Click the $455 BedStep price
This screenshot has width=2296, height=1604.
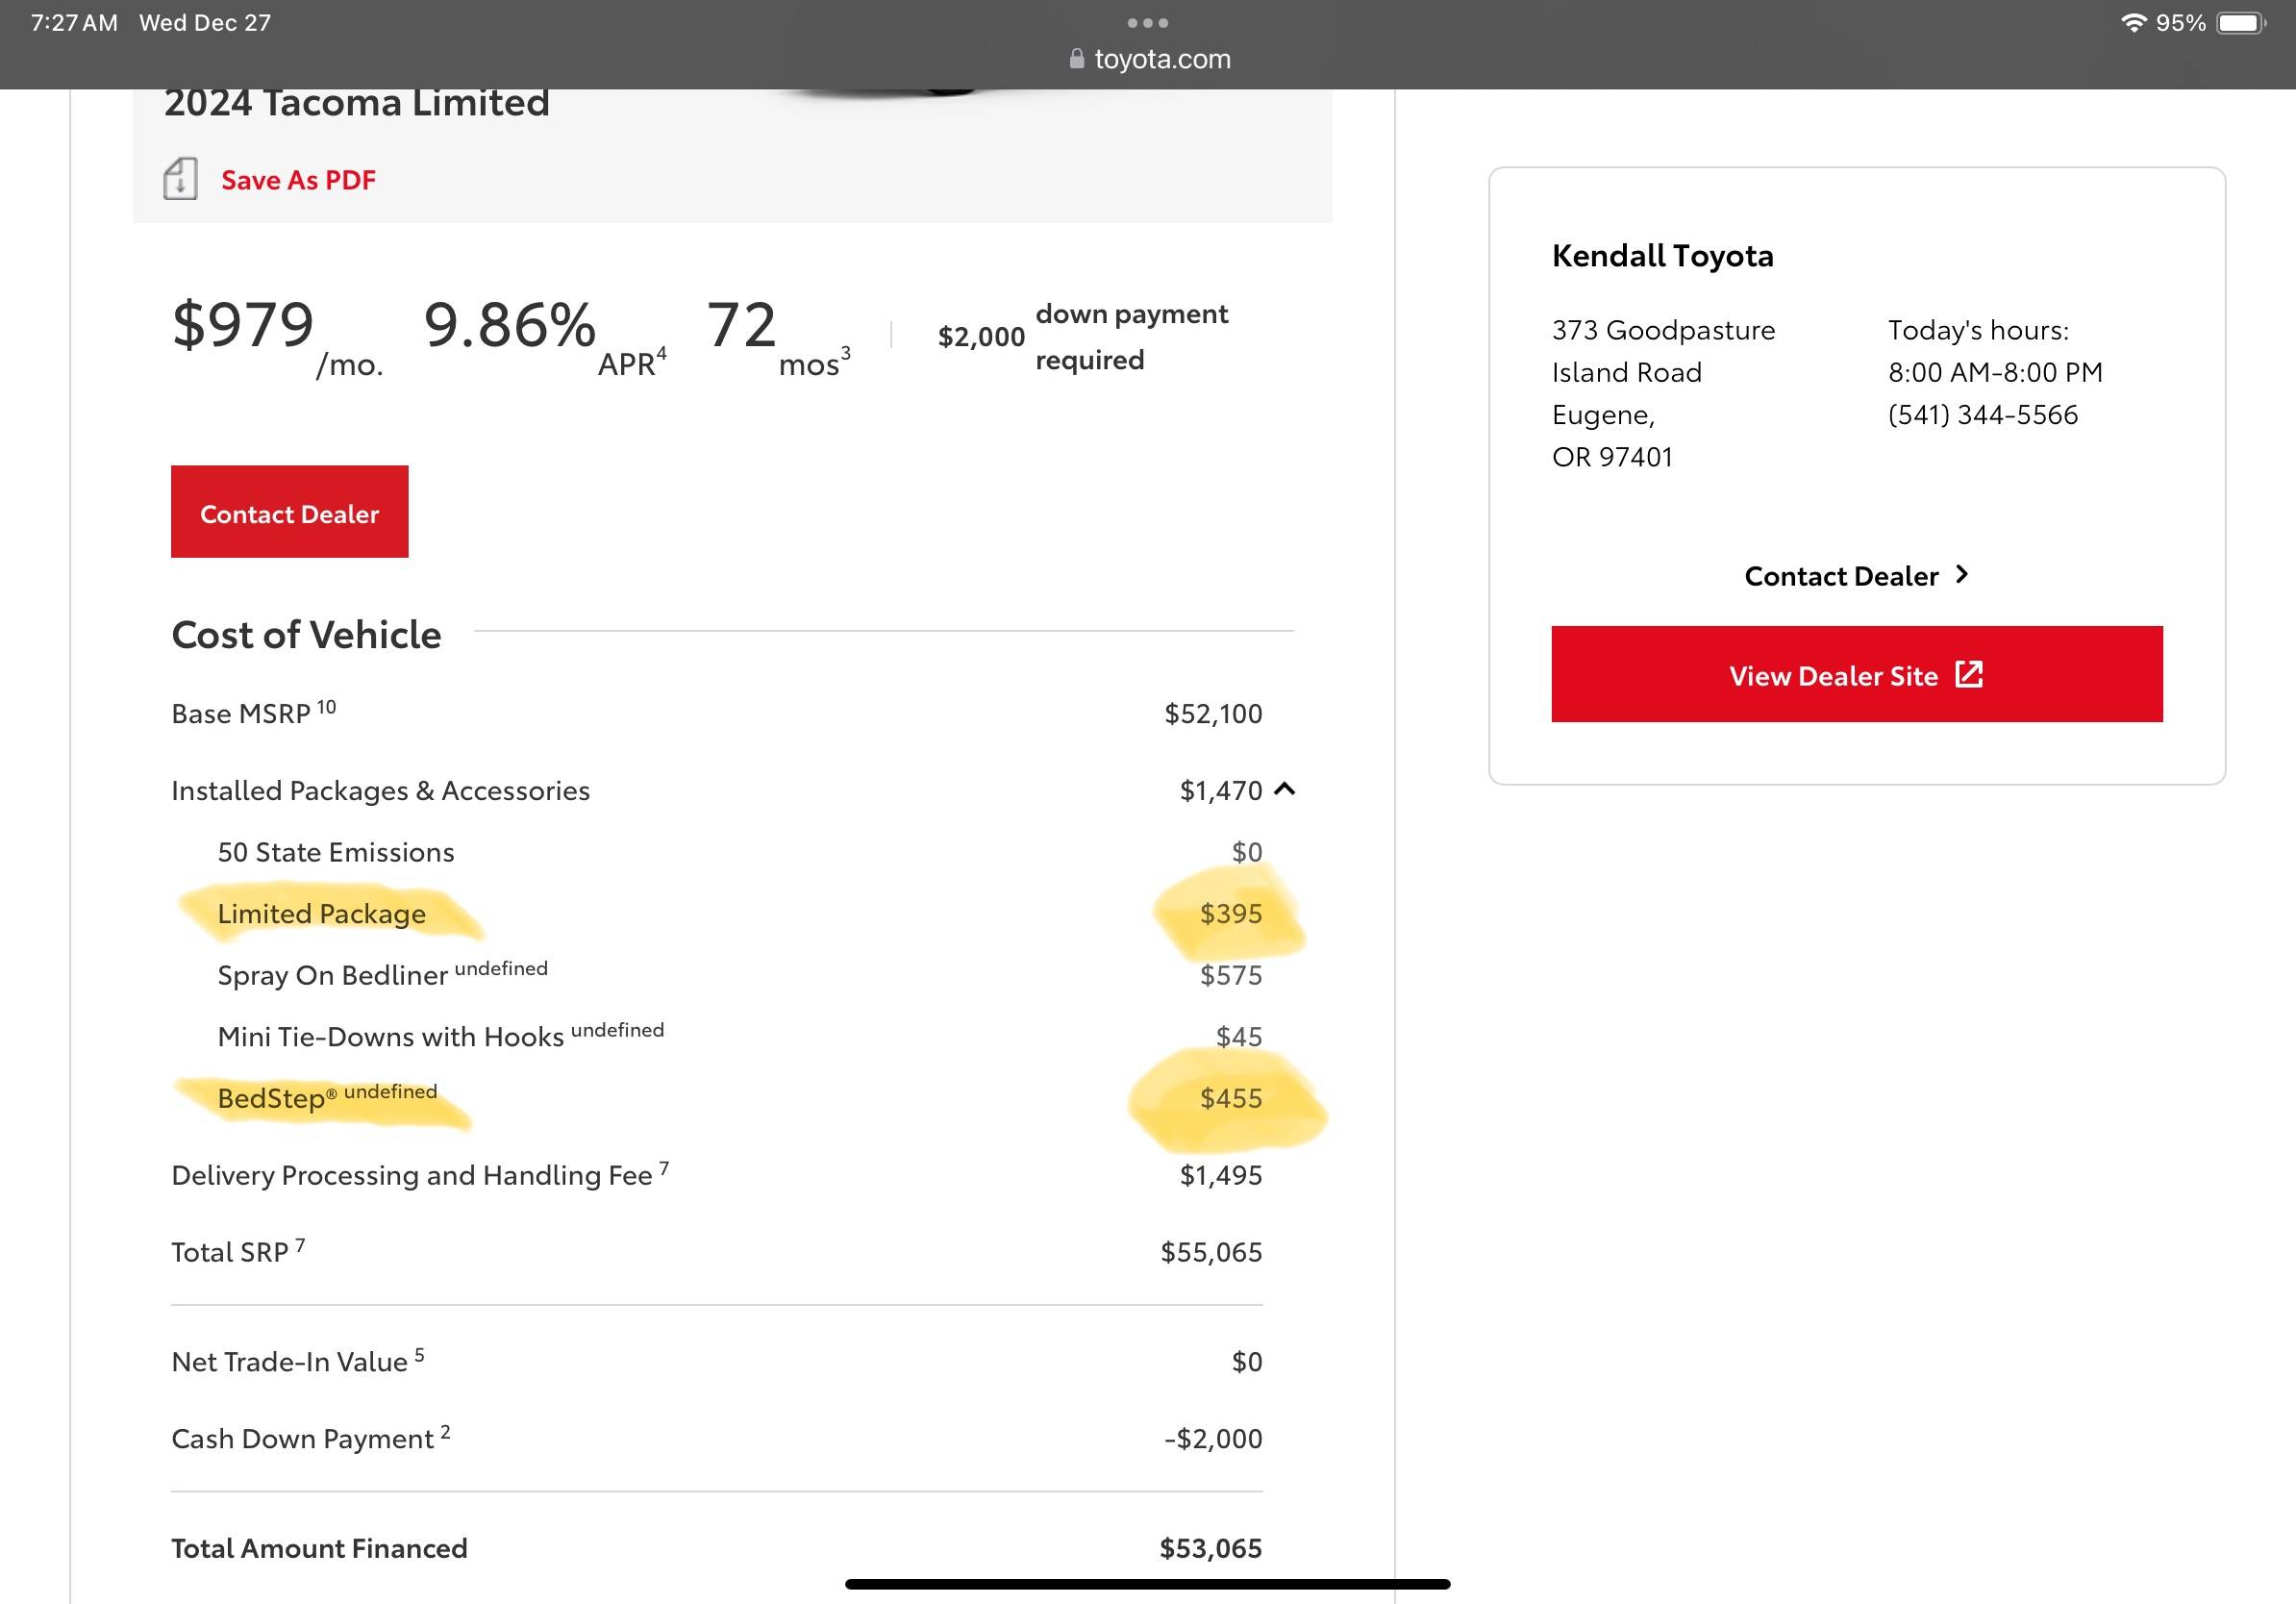click(x=1230, y=1098)
